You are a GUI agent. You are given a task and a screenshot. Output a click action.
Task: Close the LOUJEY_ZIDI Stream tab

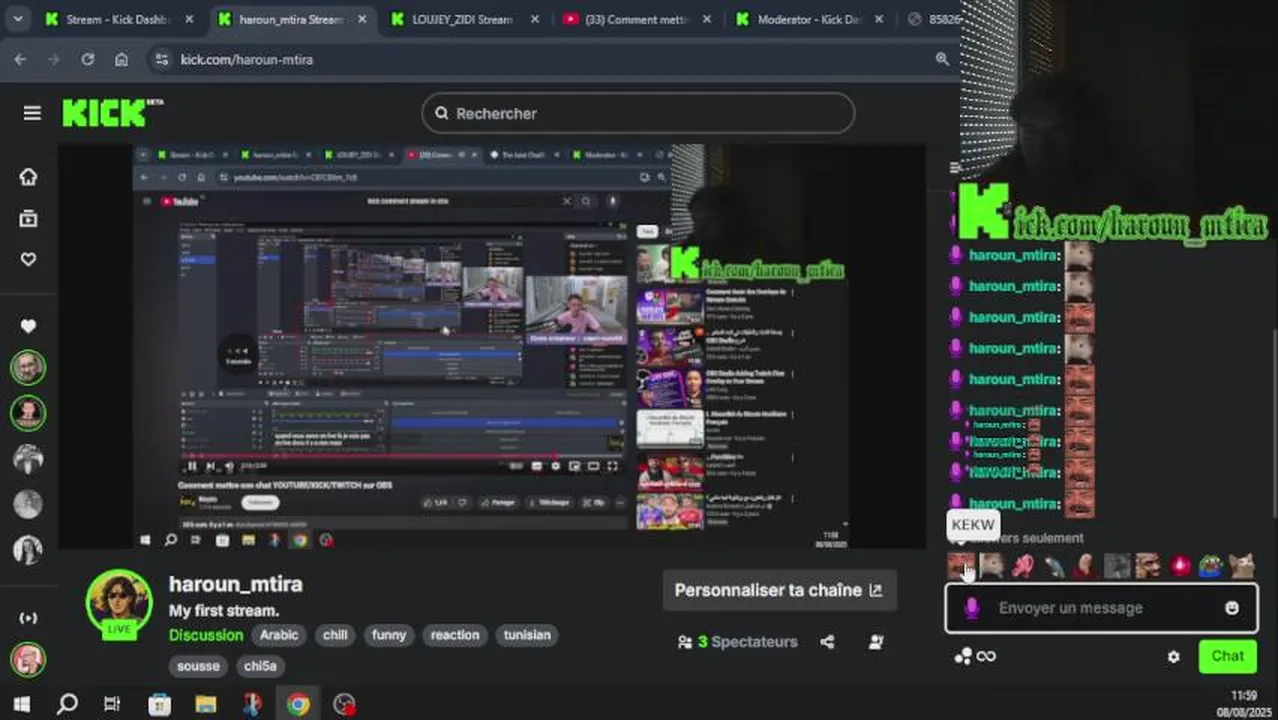535,19
